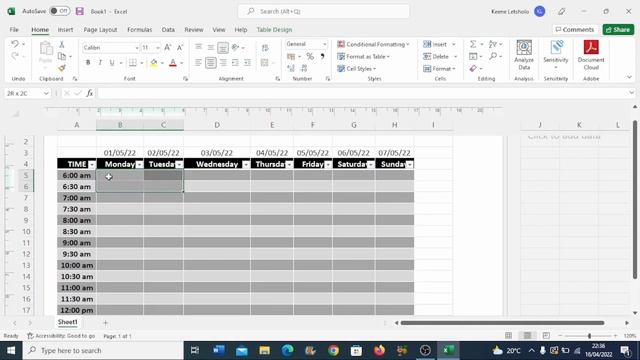The image size is (640, 360).
Task: Toggle Bold formatting
Action: tap(88, 62)
